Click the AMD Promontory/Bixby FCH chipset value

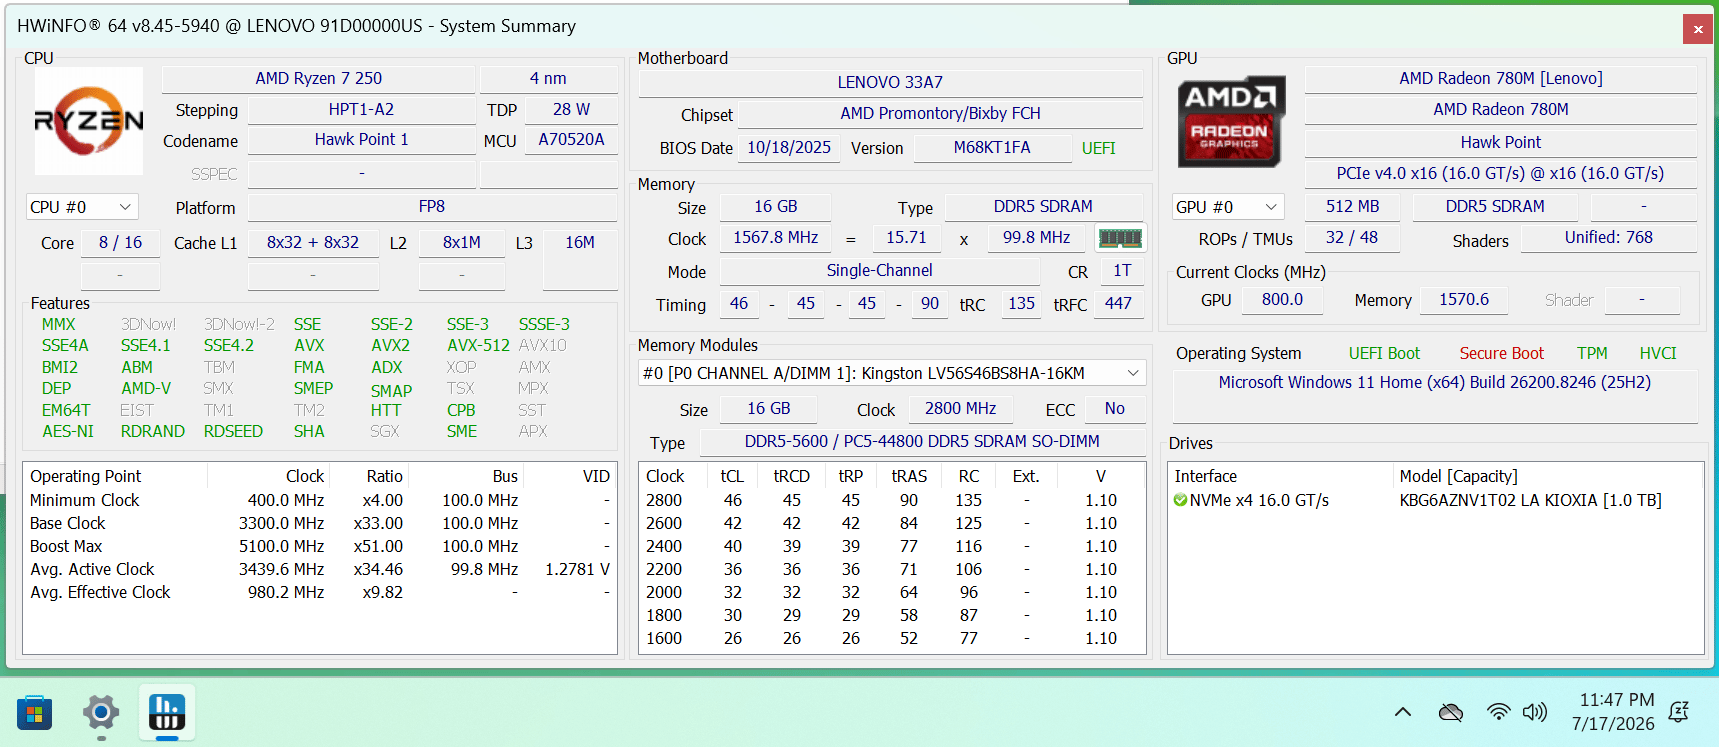click(940, 113)
